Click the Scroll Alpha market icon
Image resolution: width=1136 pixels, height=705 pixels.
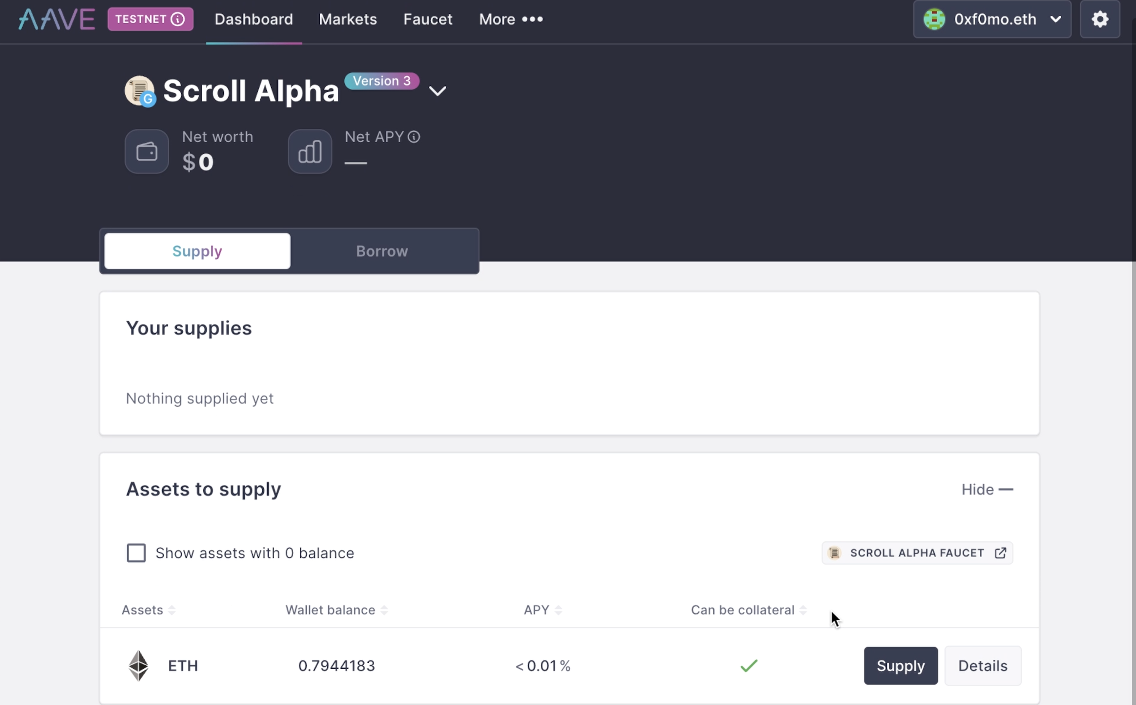(140, 91)
